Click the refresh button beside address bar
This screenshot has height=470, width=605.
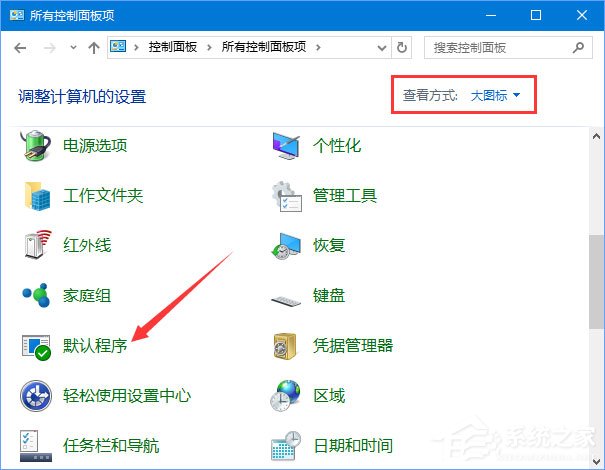click(402, 47)
